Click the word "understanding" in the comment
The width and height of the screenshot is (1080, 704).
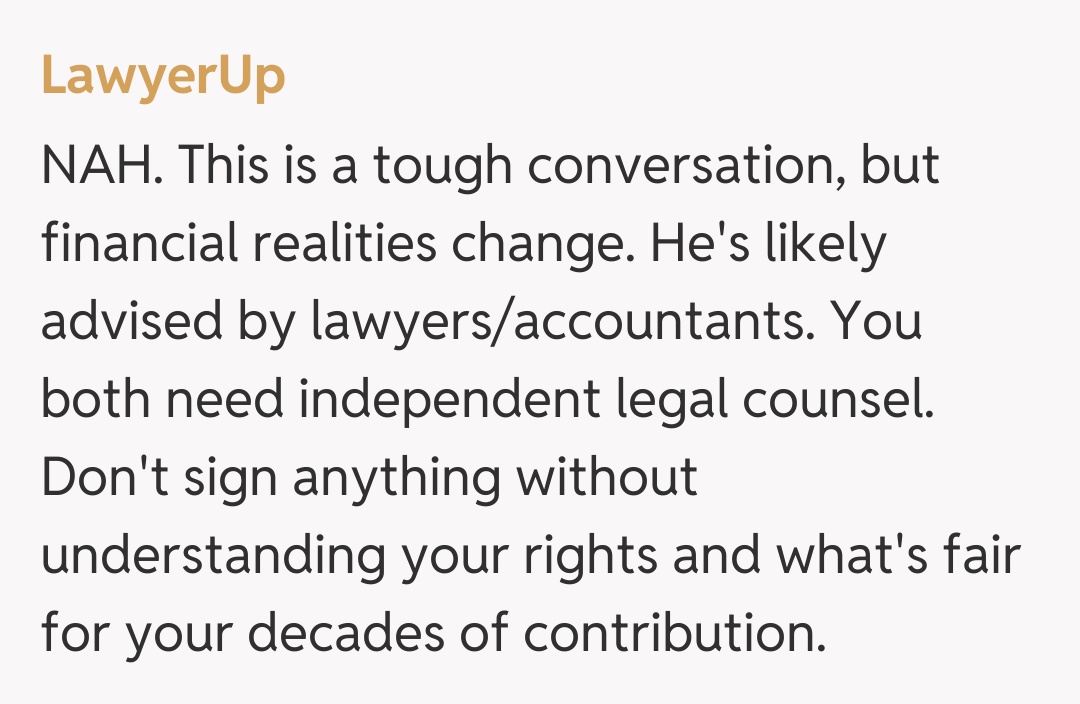click(212, 556)
